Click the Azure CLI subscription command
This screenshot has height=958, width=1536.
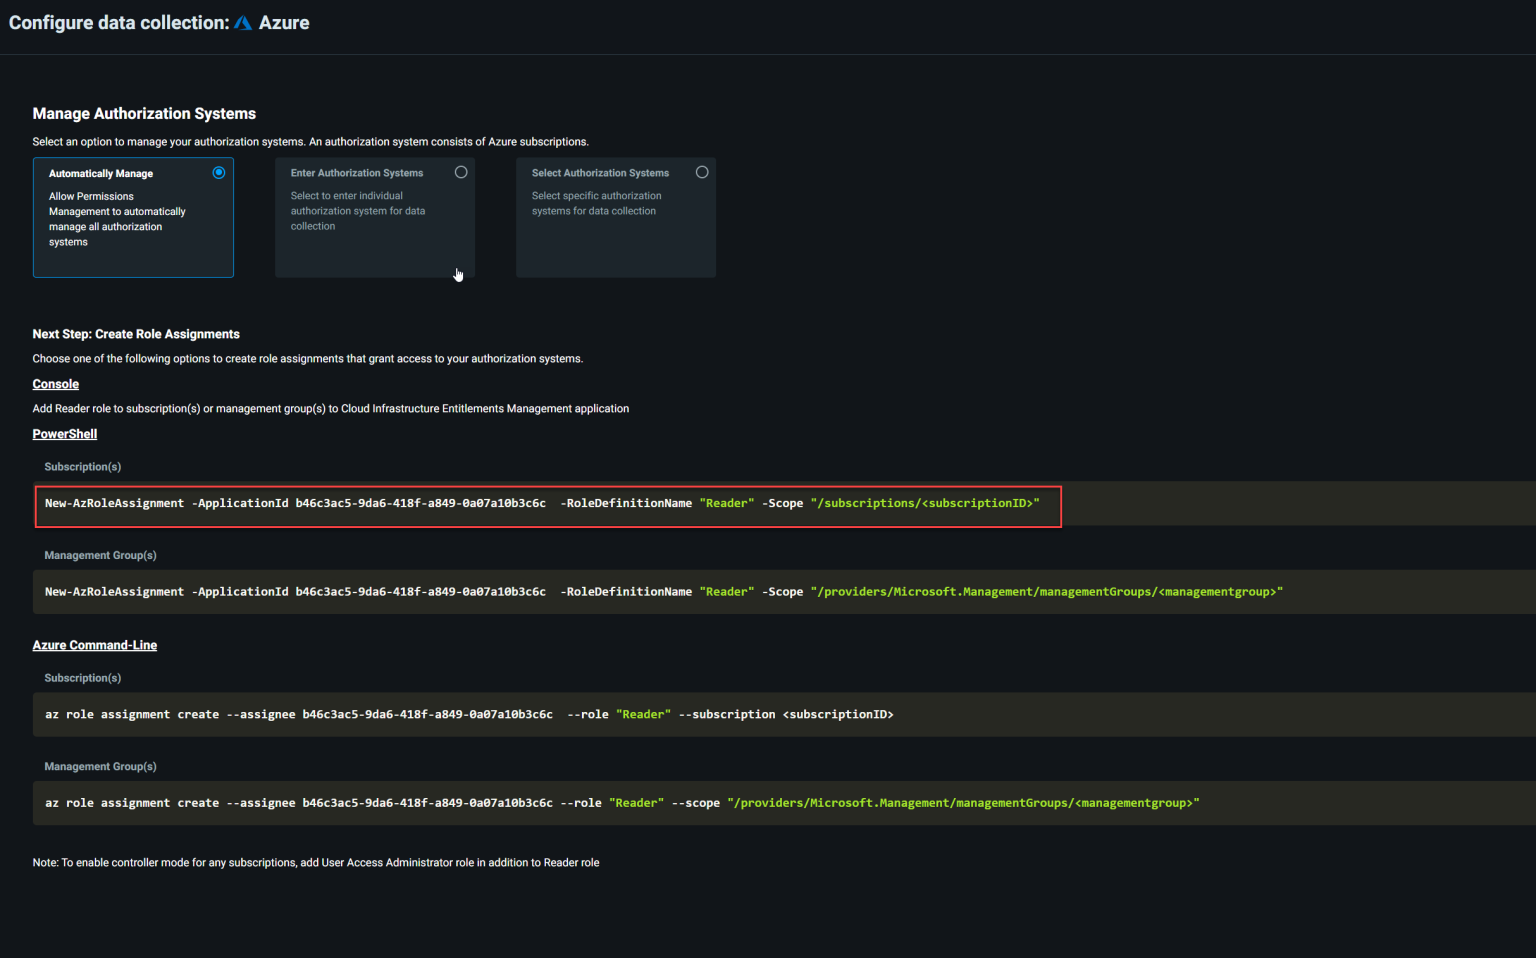tap(468, 714)
